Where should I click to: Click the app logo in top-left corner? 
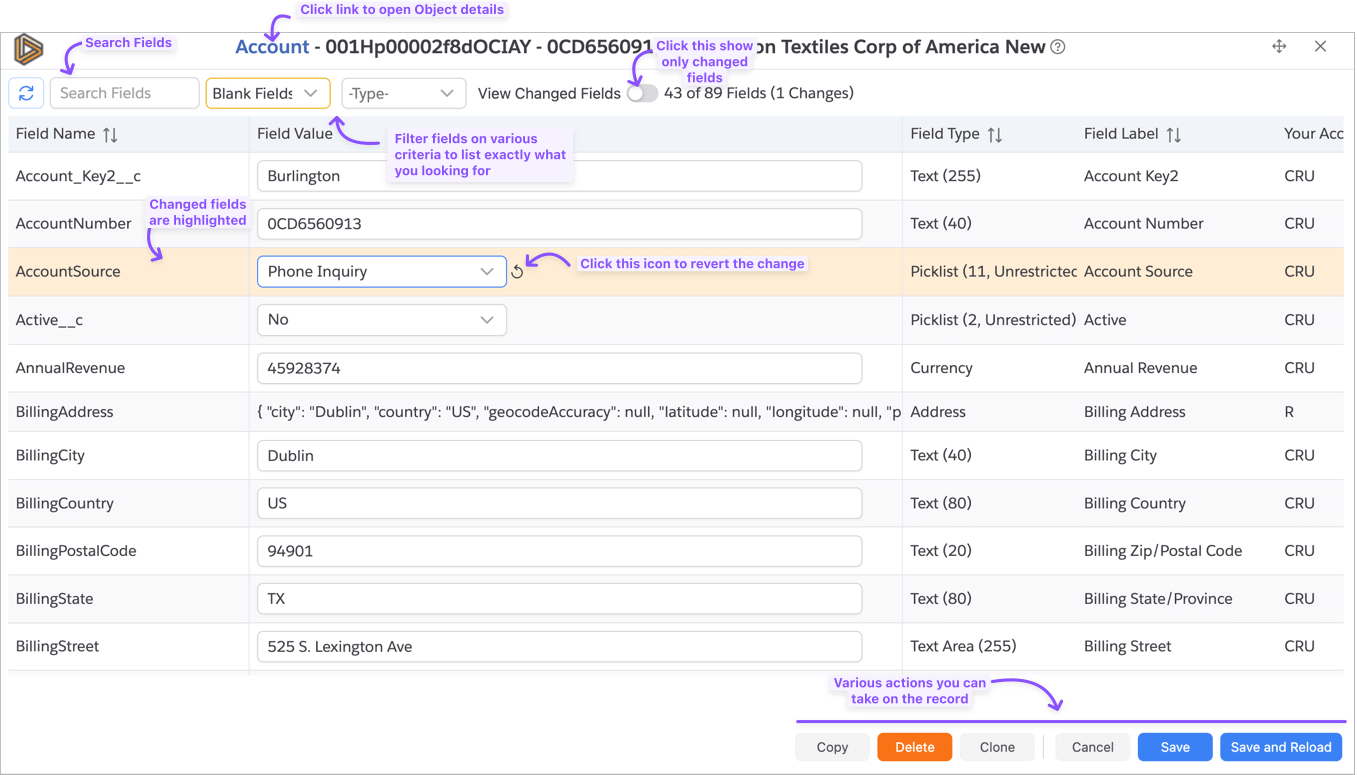(x=28, y=48)
